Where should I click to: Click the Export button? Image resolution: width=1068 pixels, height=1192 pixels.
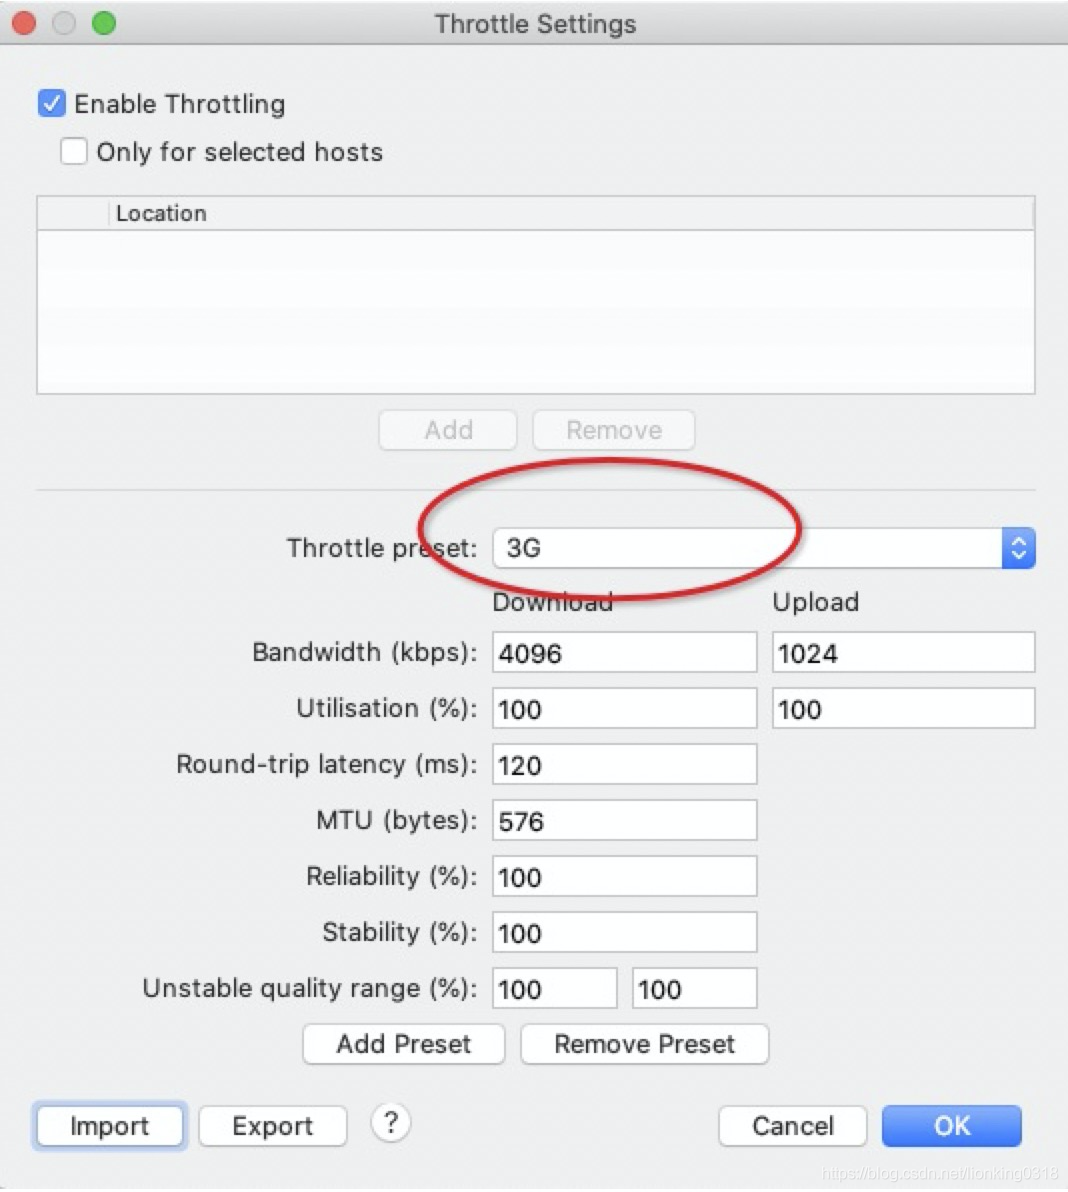pyautogui.click(x=272, y=1126)
